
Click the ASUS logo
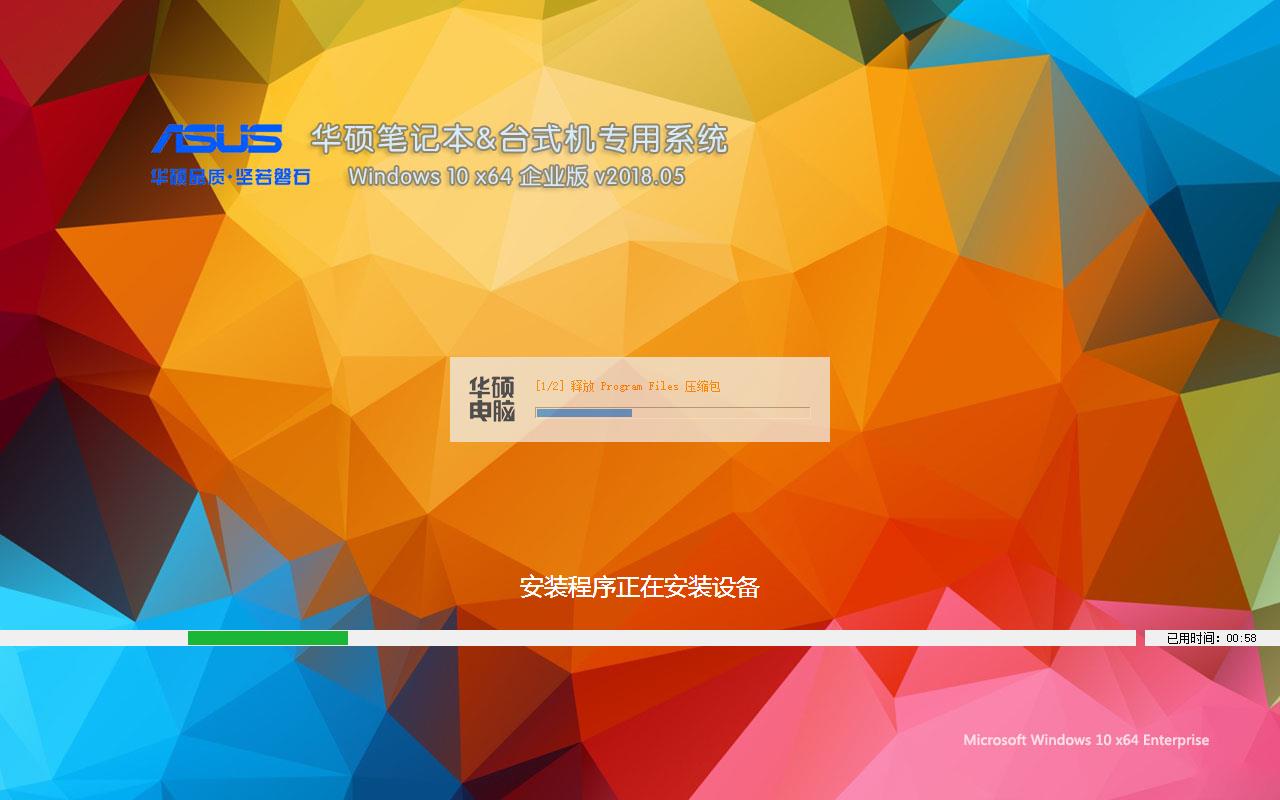pyautogui.click(x=216, y=139)
